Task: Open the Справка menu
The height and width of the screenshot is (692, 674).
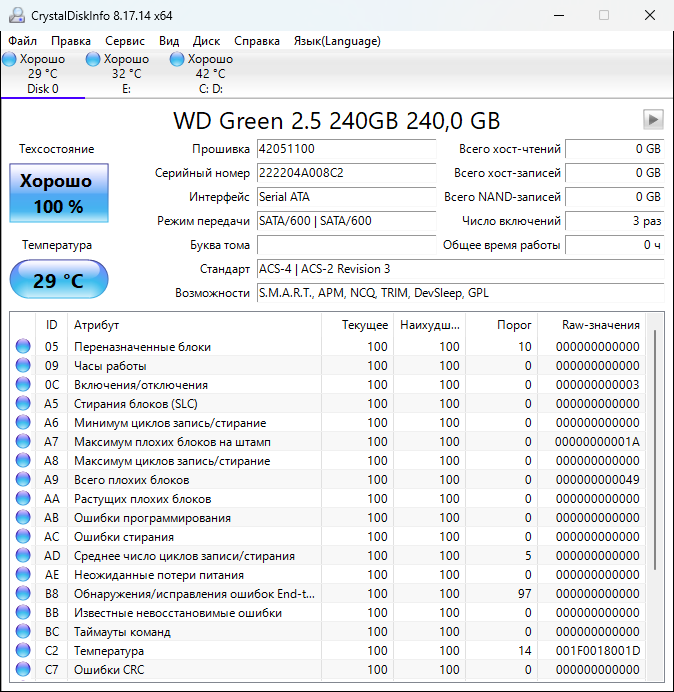Action: [x=257, y=41]
